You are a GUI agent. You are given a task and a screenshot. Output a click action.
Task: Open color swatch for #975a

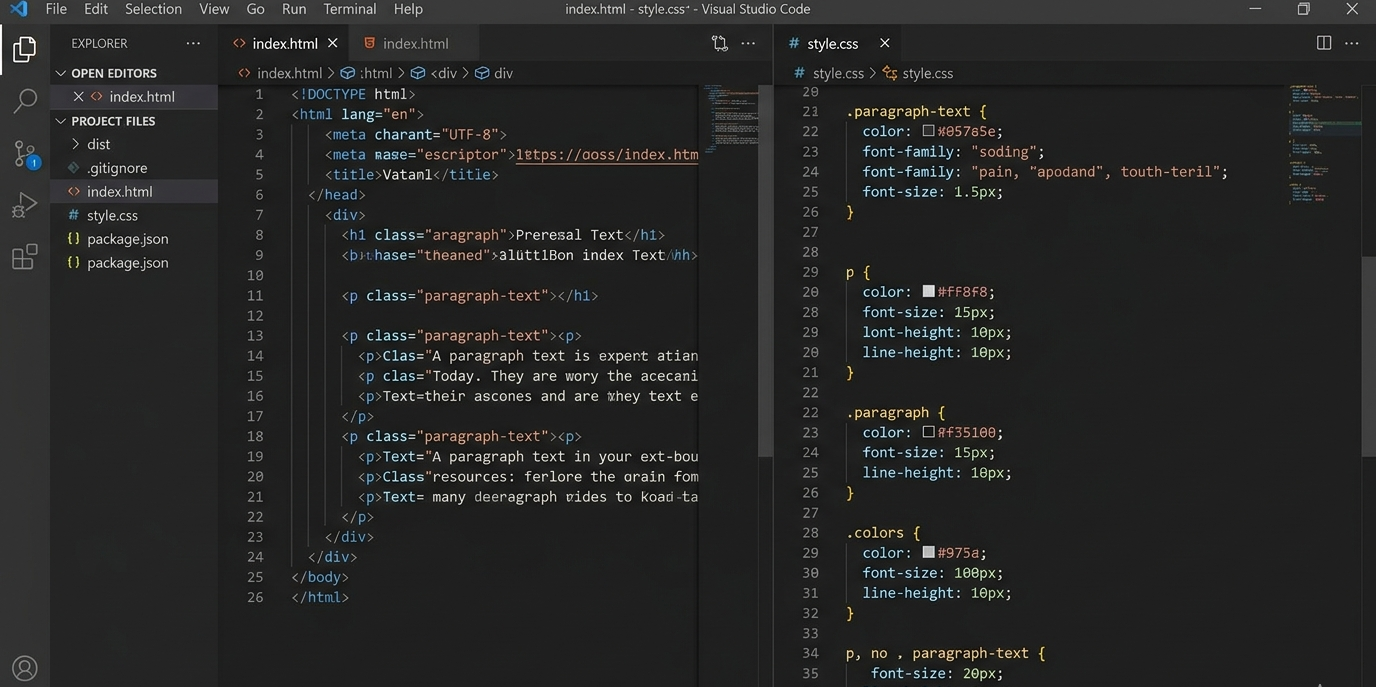point(928,552)
